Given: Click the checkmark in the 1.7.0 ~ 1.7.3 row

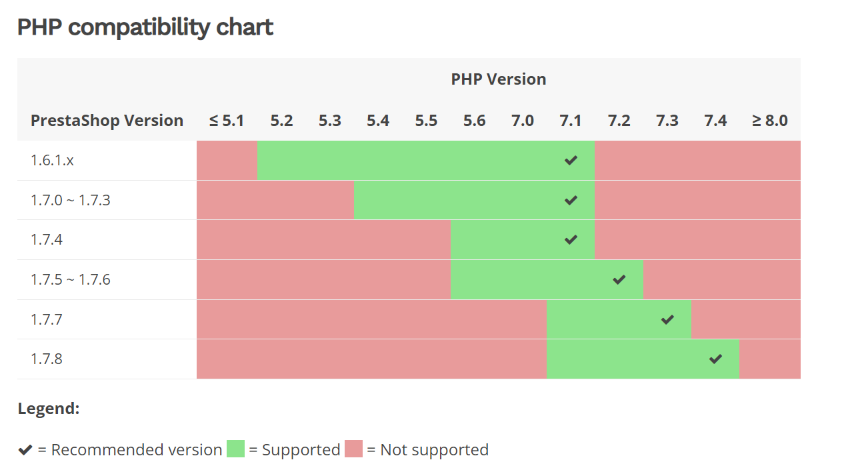Looking at the screenshot, I should (571, 200).
